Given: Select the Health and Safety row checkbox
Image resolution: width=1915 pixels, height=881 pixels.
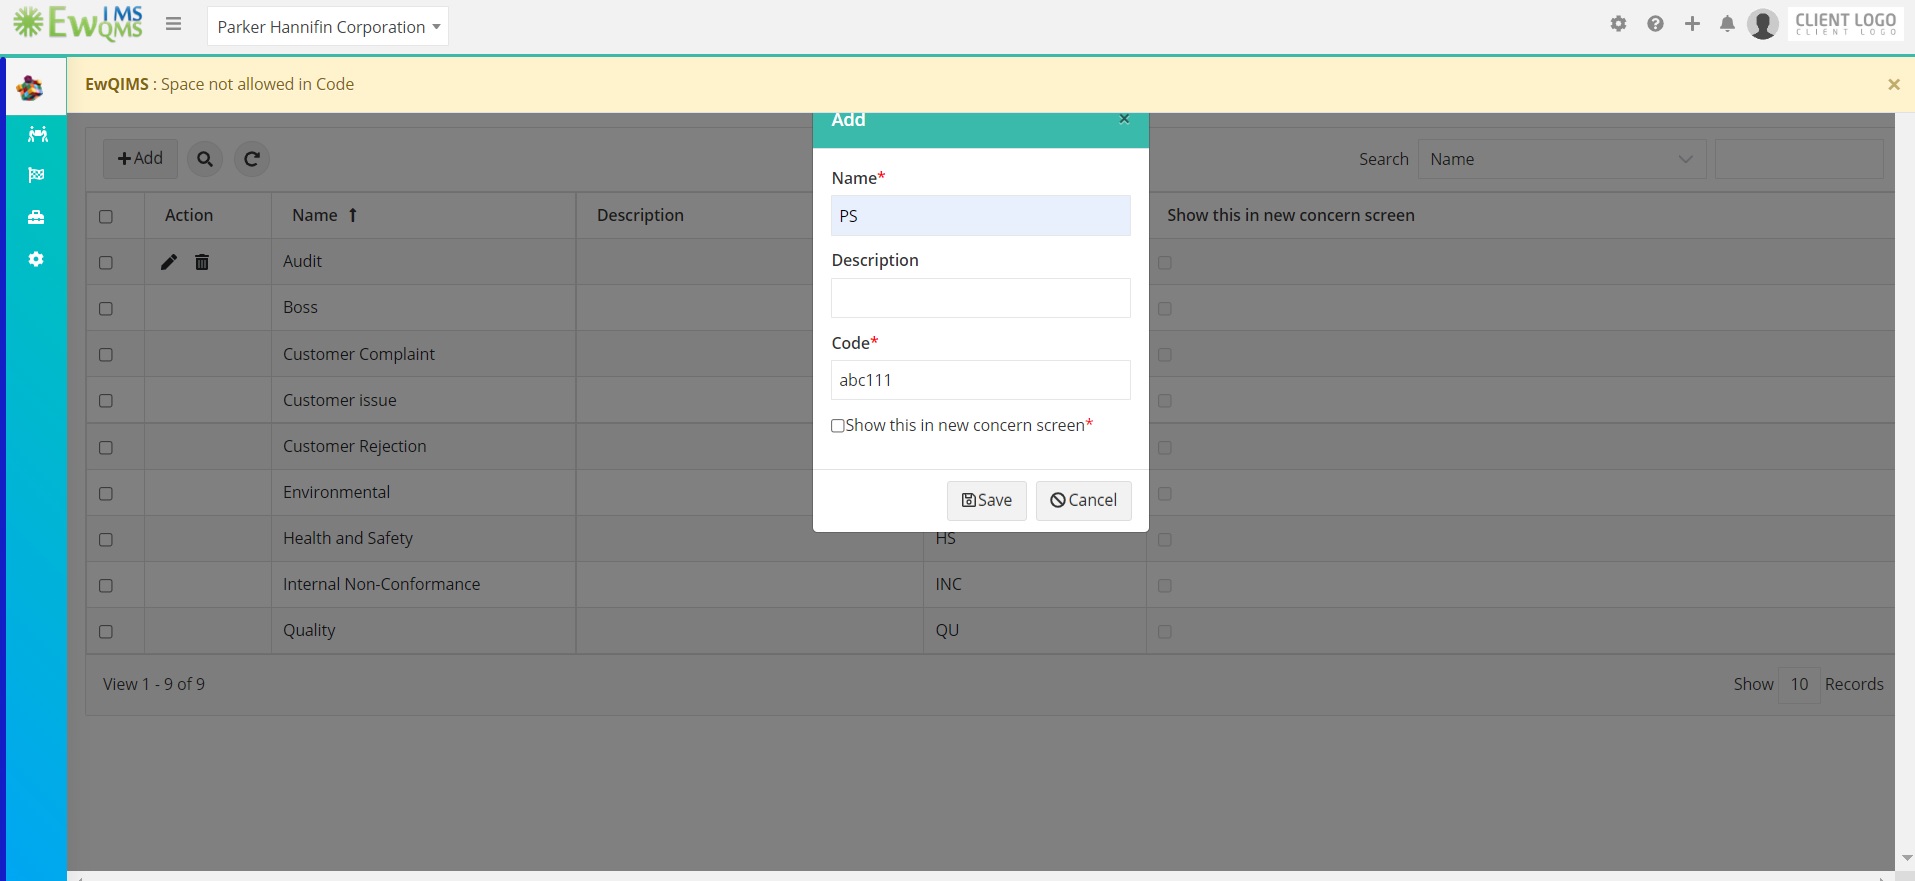Looking at the screenshot, I should click(106, 539).
